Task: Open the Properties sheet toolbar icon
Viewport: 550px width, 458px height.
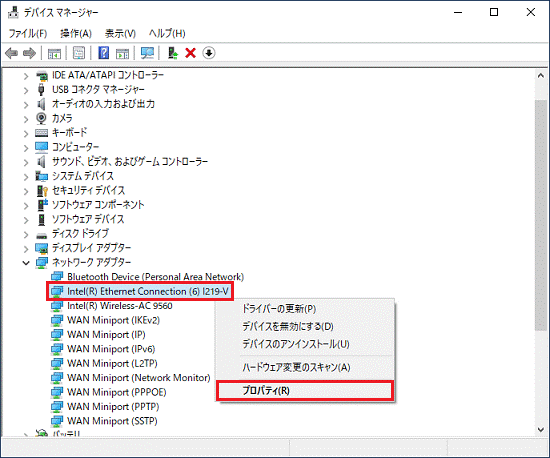Action: coord(79,53)
